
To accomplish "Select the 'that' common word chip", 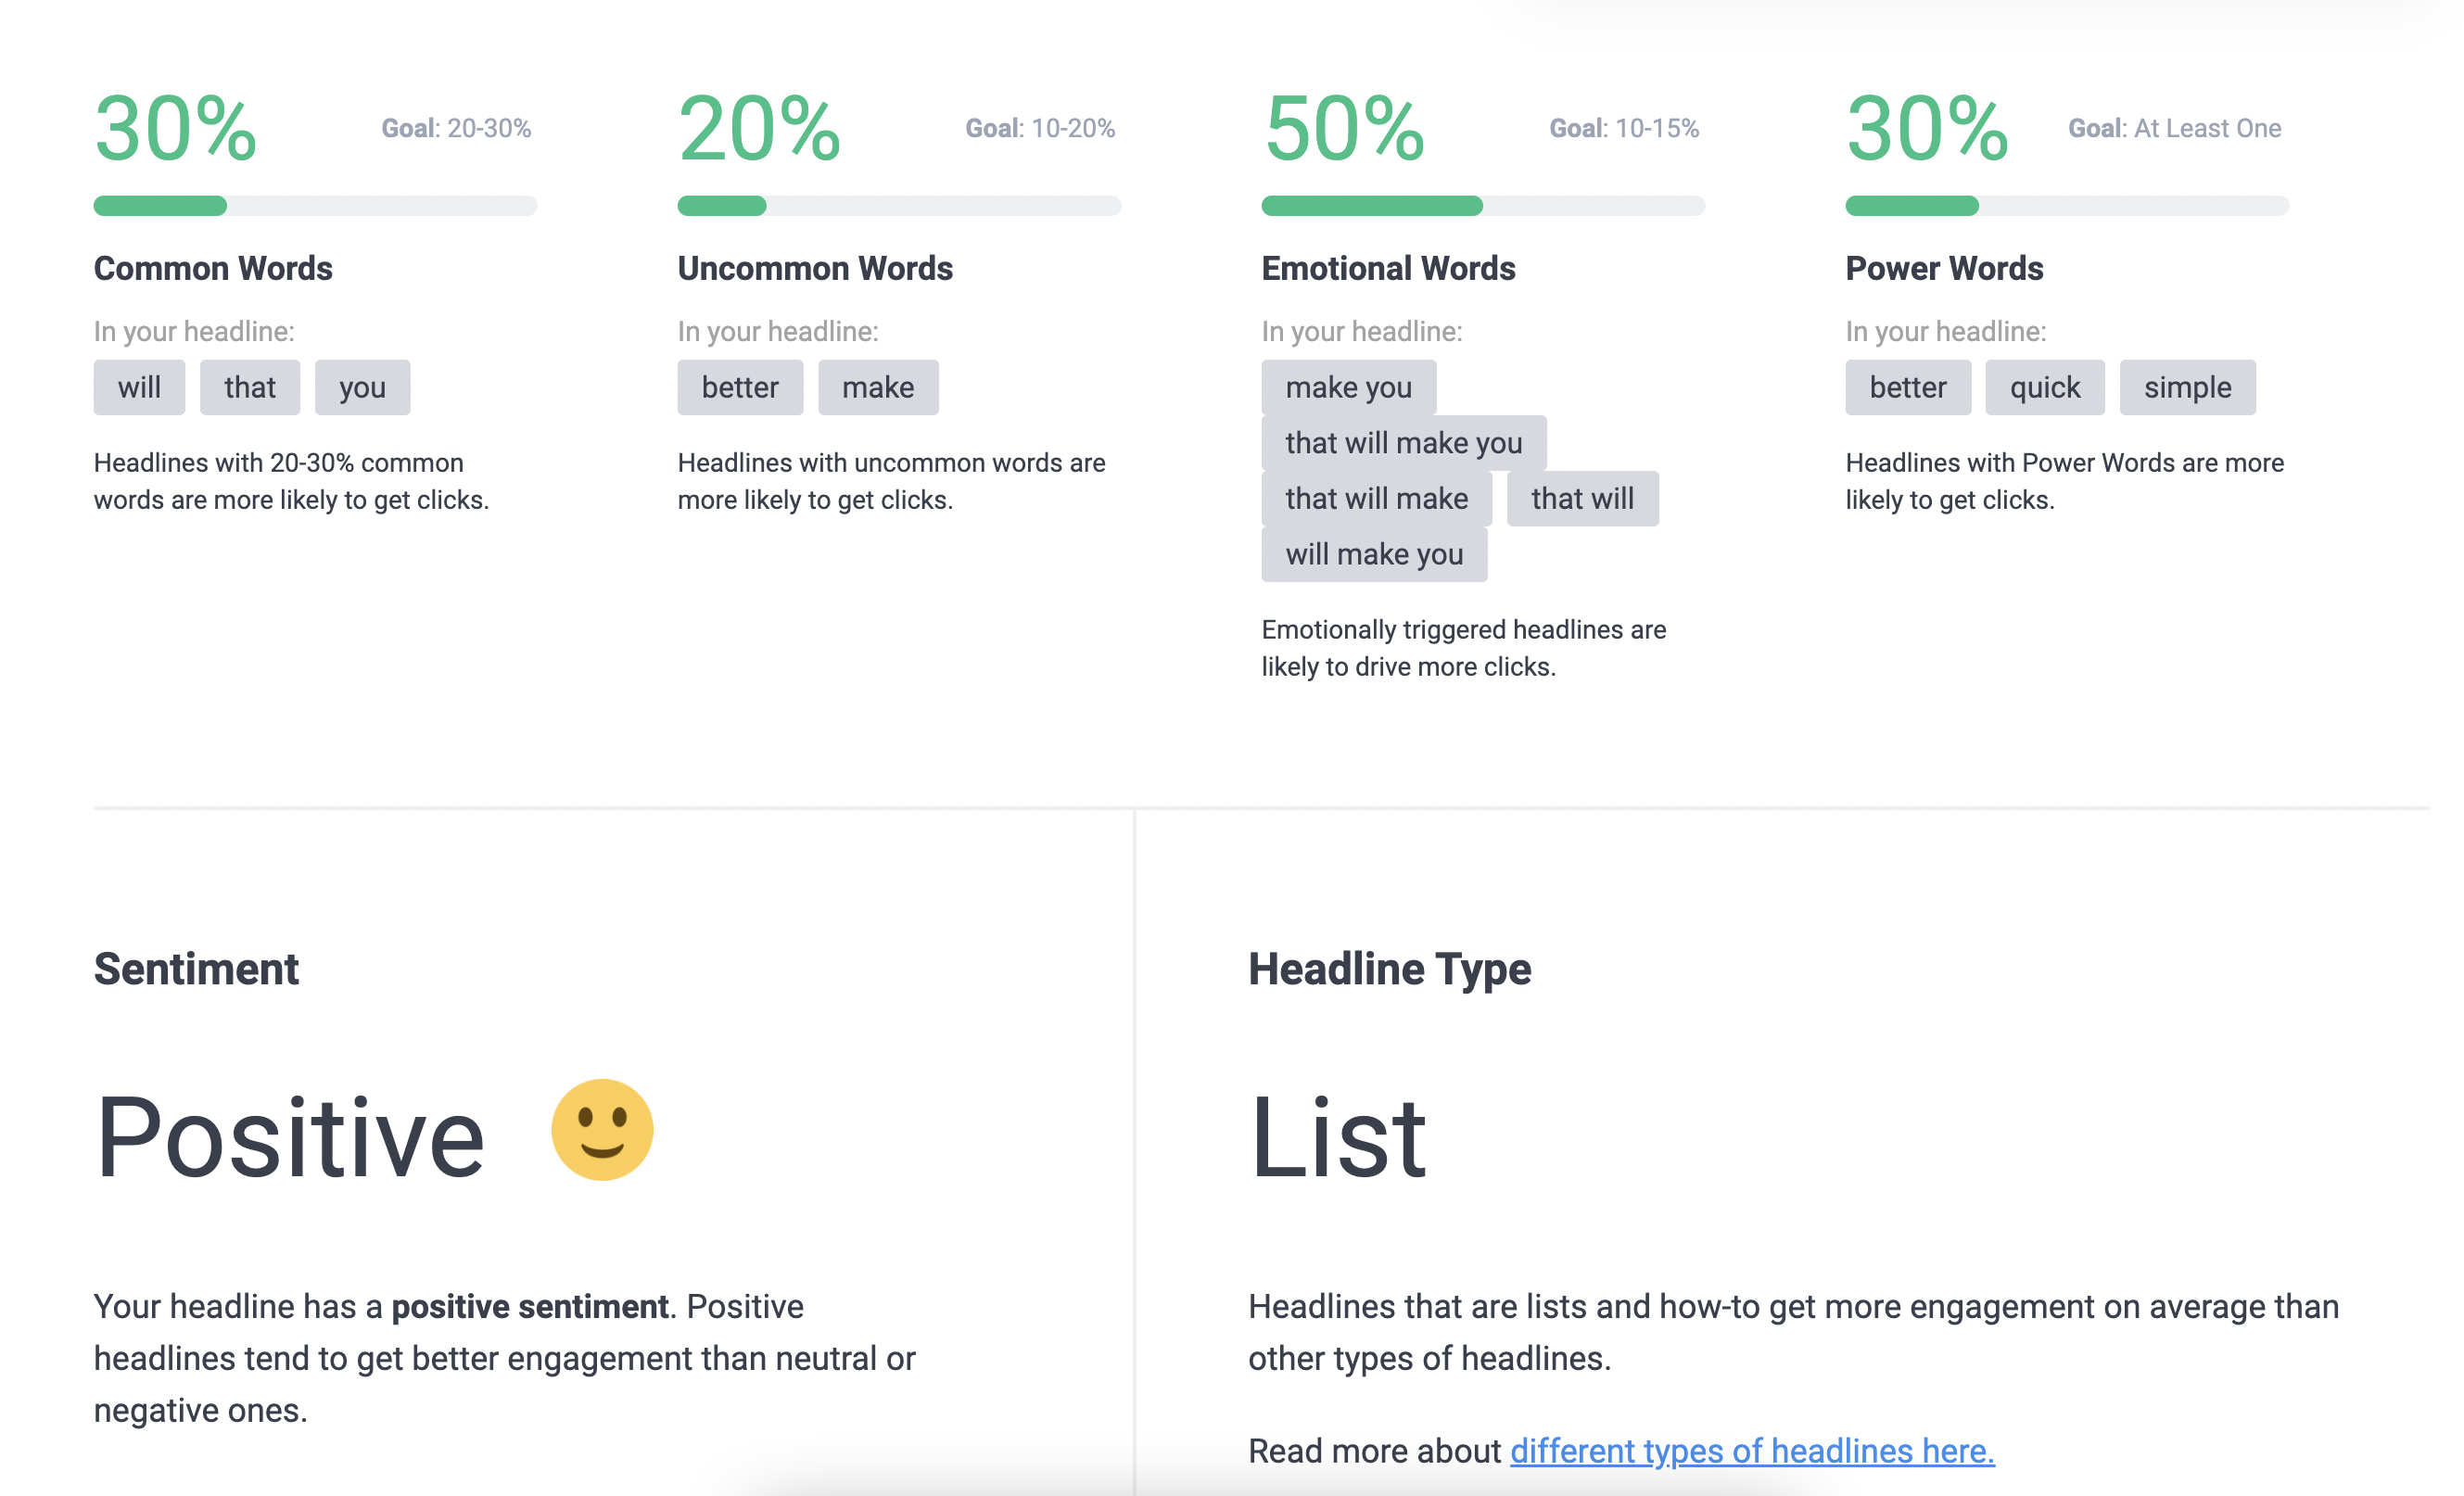I will 249,387.
